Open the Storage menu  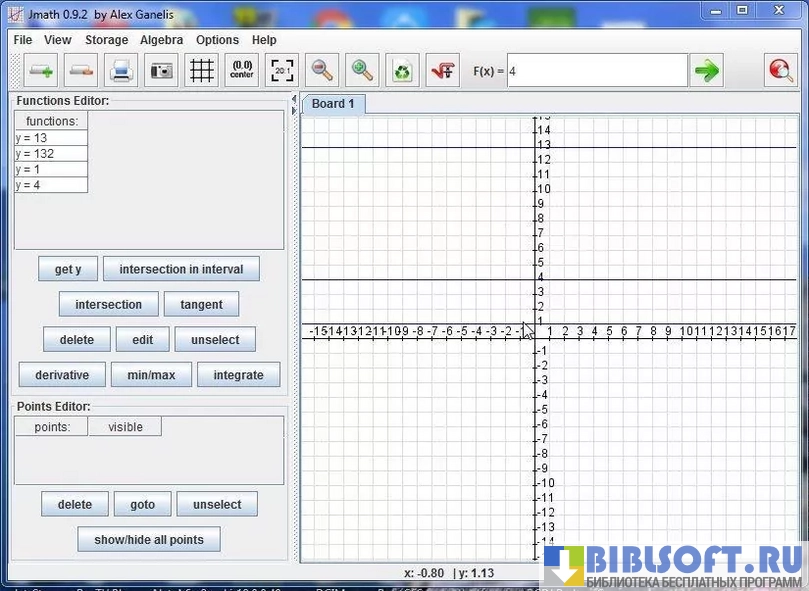tap(106, 40)
